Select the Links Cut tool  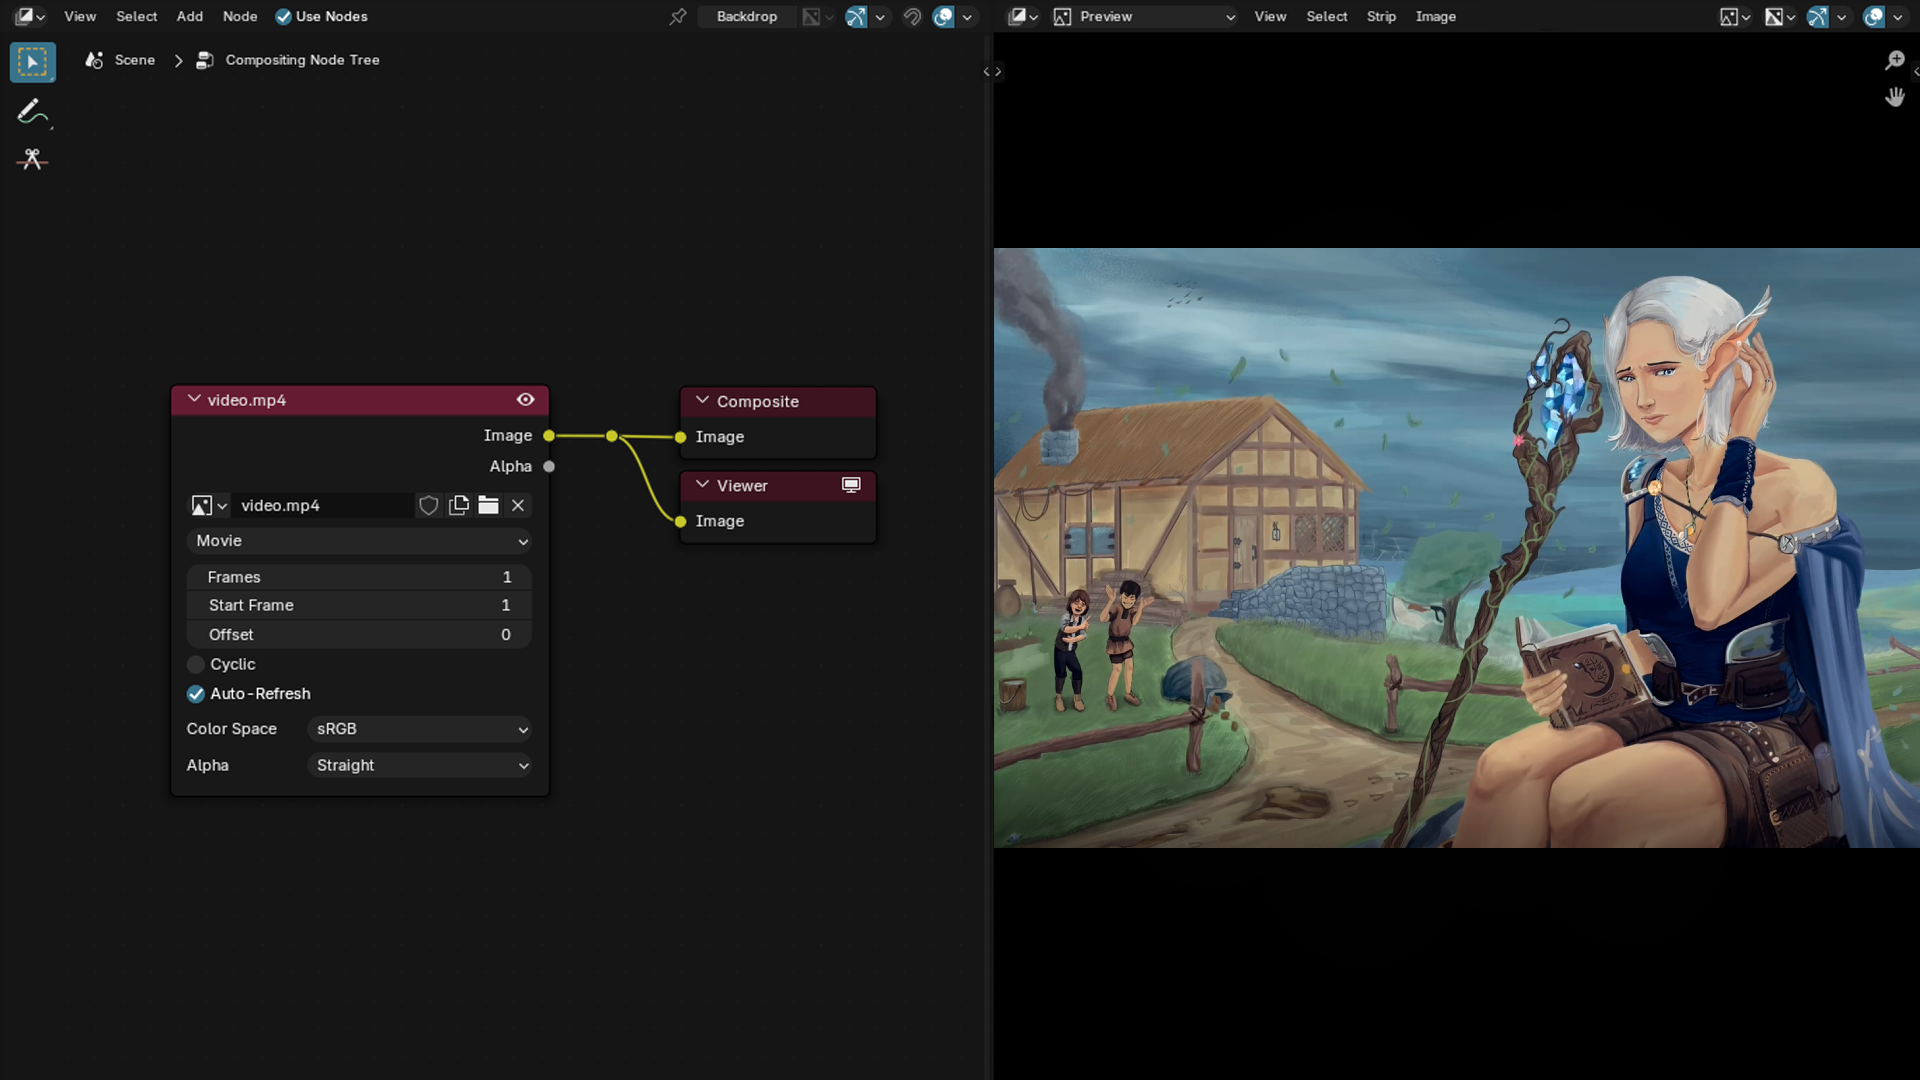pyautogui.click(x=32, y=160)
